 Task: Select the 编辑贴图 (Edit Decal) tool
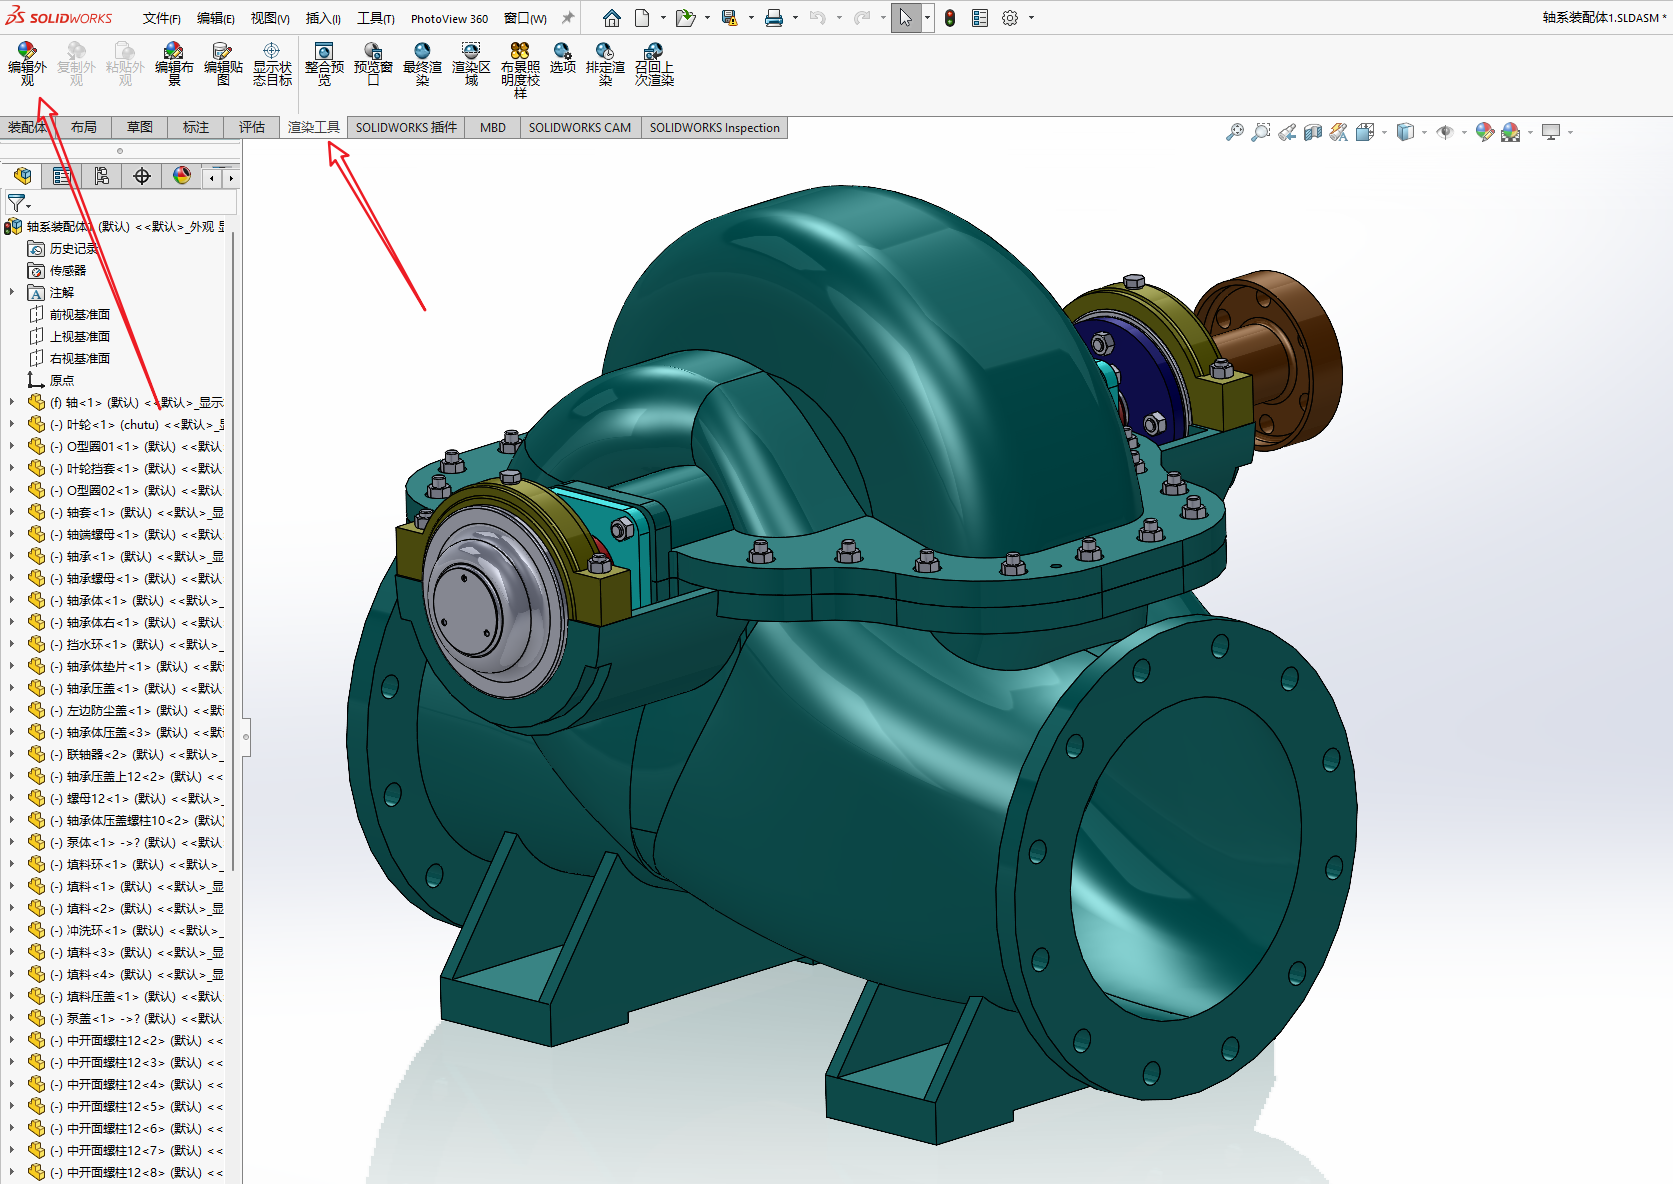pyautogui.click(x=223, y=64)
